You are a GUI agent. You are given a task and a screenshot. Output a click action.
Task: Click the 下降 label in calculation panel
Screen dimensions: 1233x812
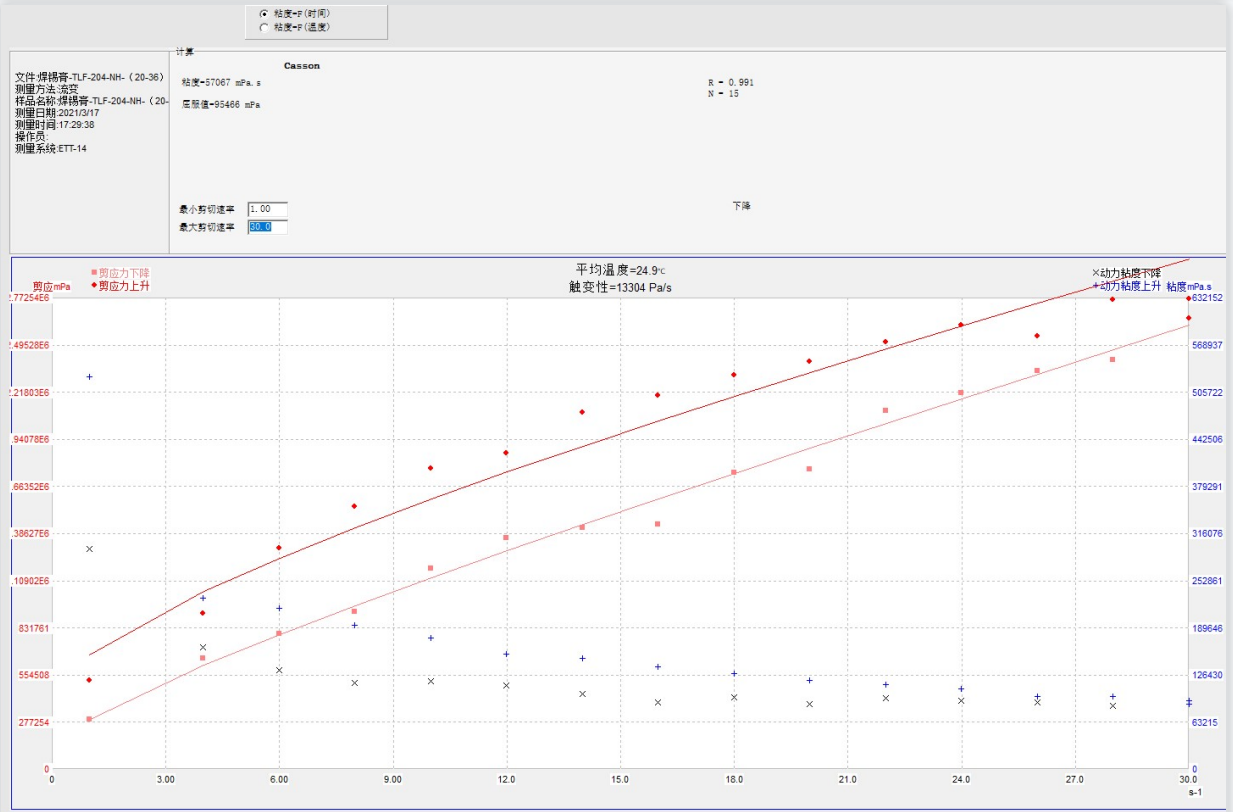tap(741, 206)
